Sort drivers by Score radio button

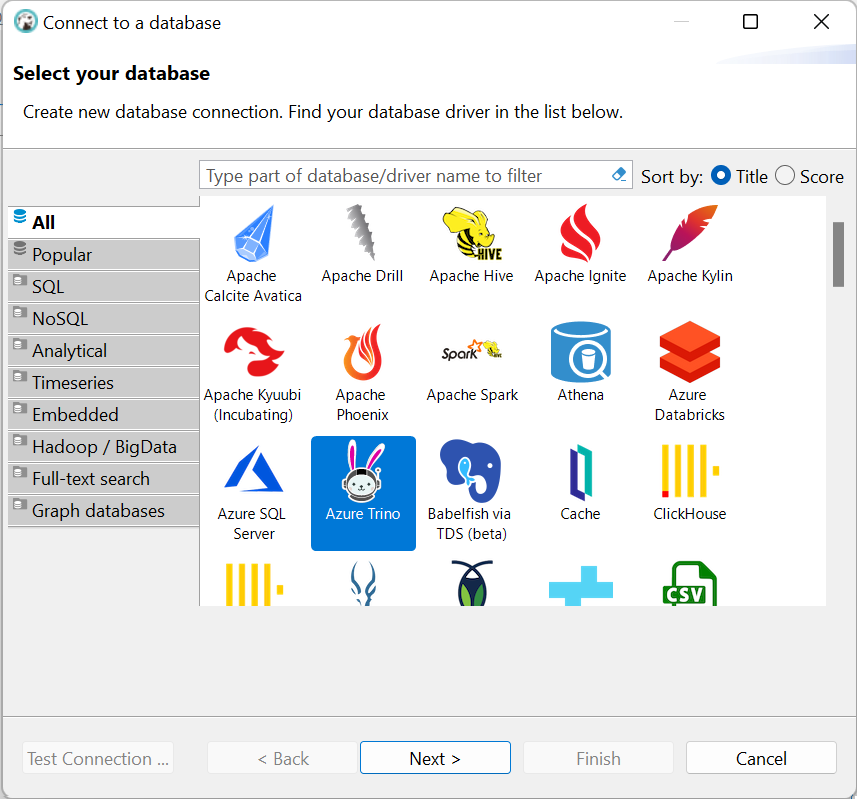[x=785, y=176]
